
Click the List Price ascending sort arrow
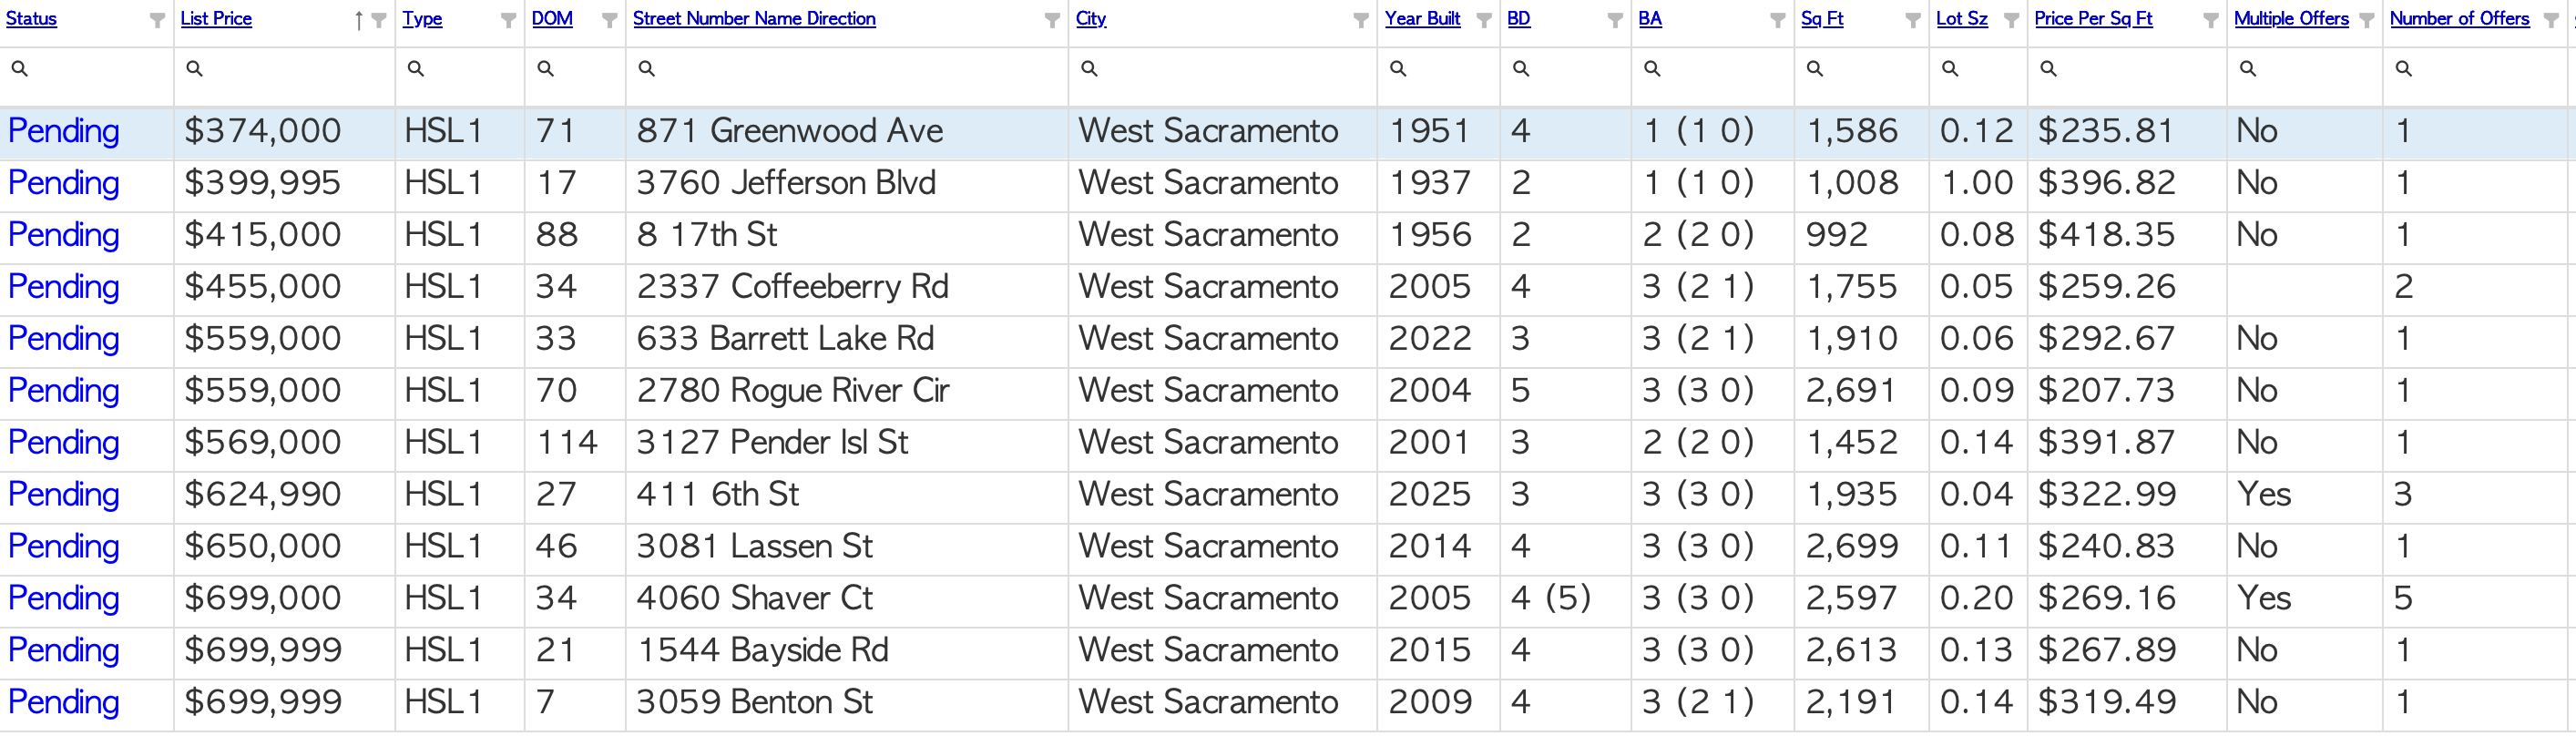(359, 20)
